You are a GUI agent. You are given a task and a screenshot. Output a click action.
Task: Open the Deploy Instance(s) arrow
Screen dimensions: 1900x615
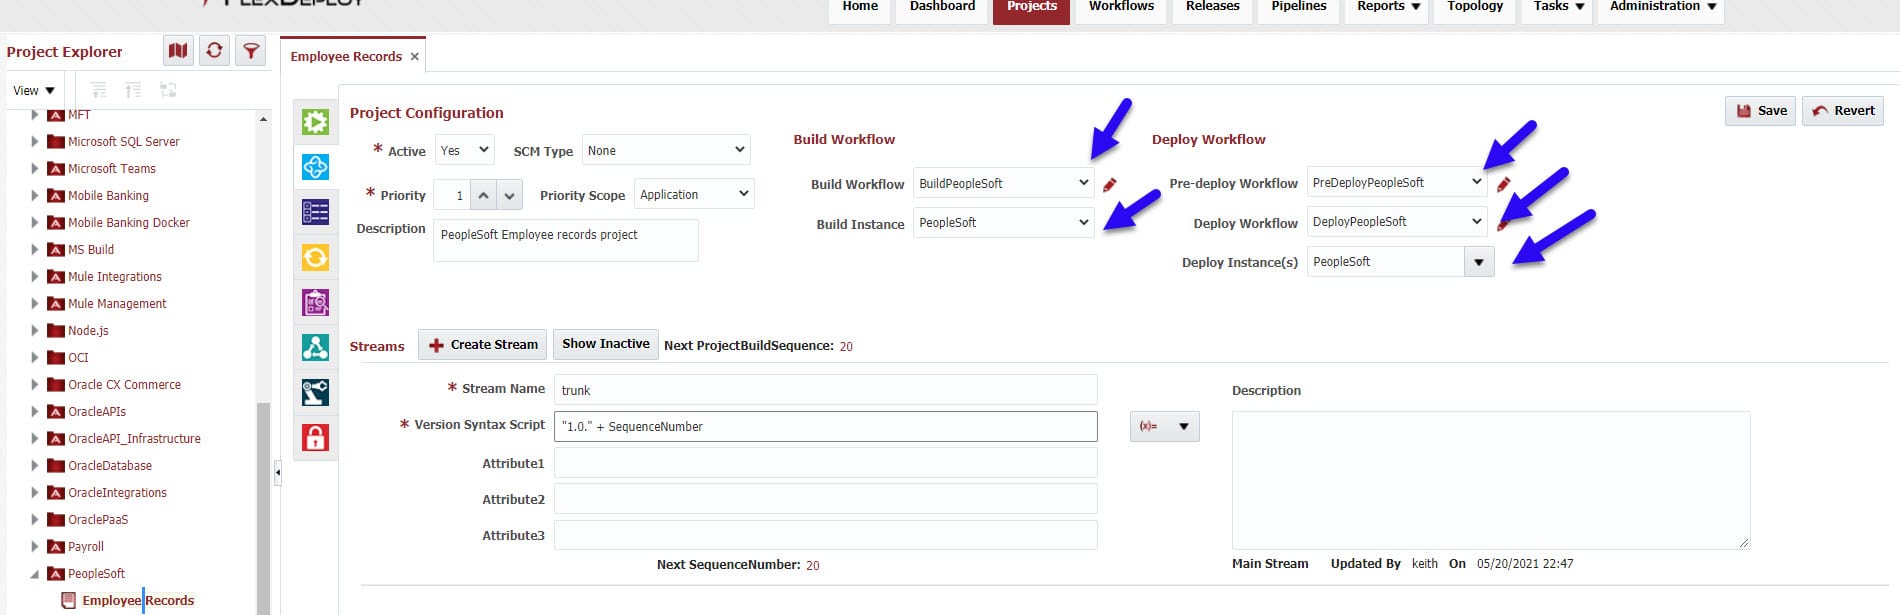click(1479, 262)
